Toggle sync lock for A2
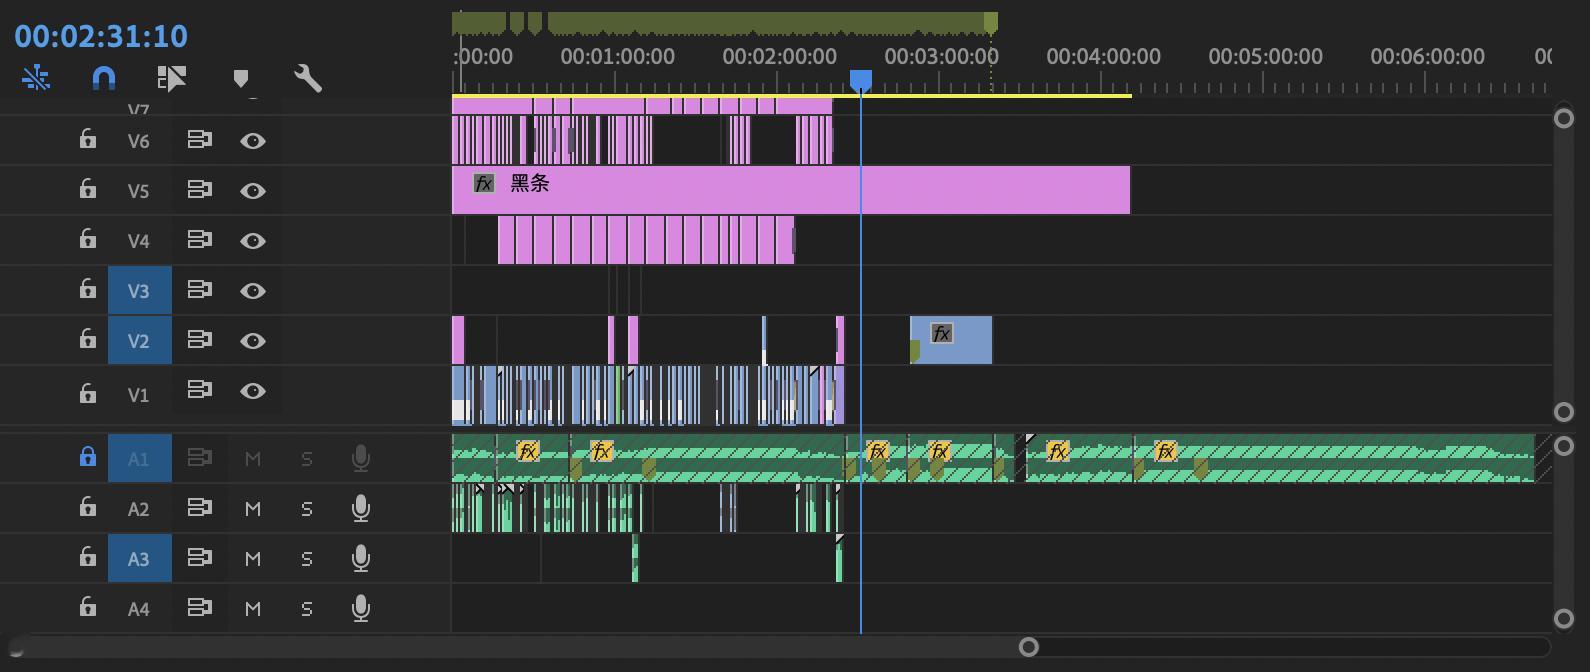This screenshot has width=1590, height=672. pos(200,508)
